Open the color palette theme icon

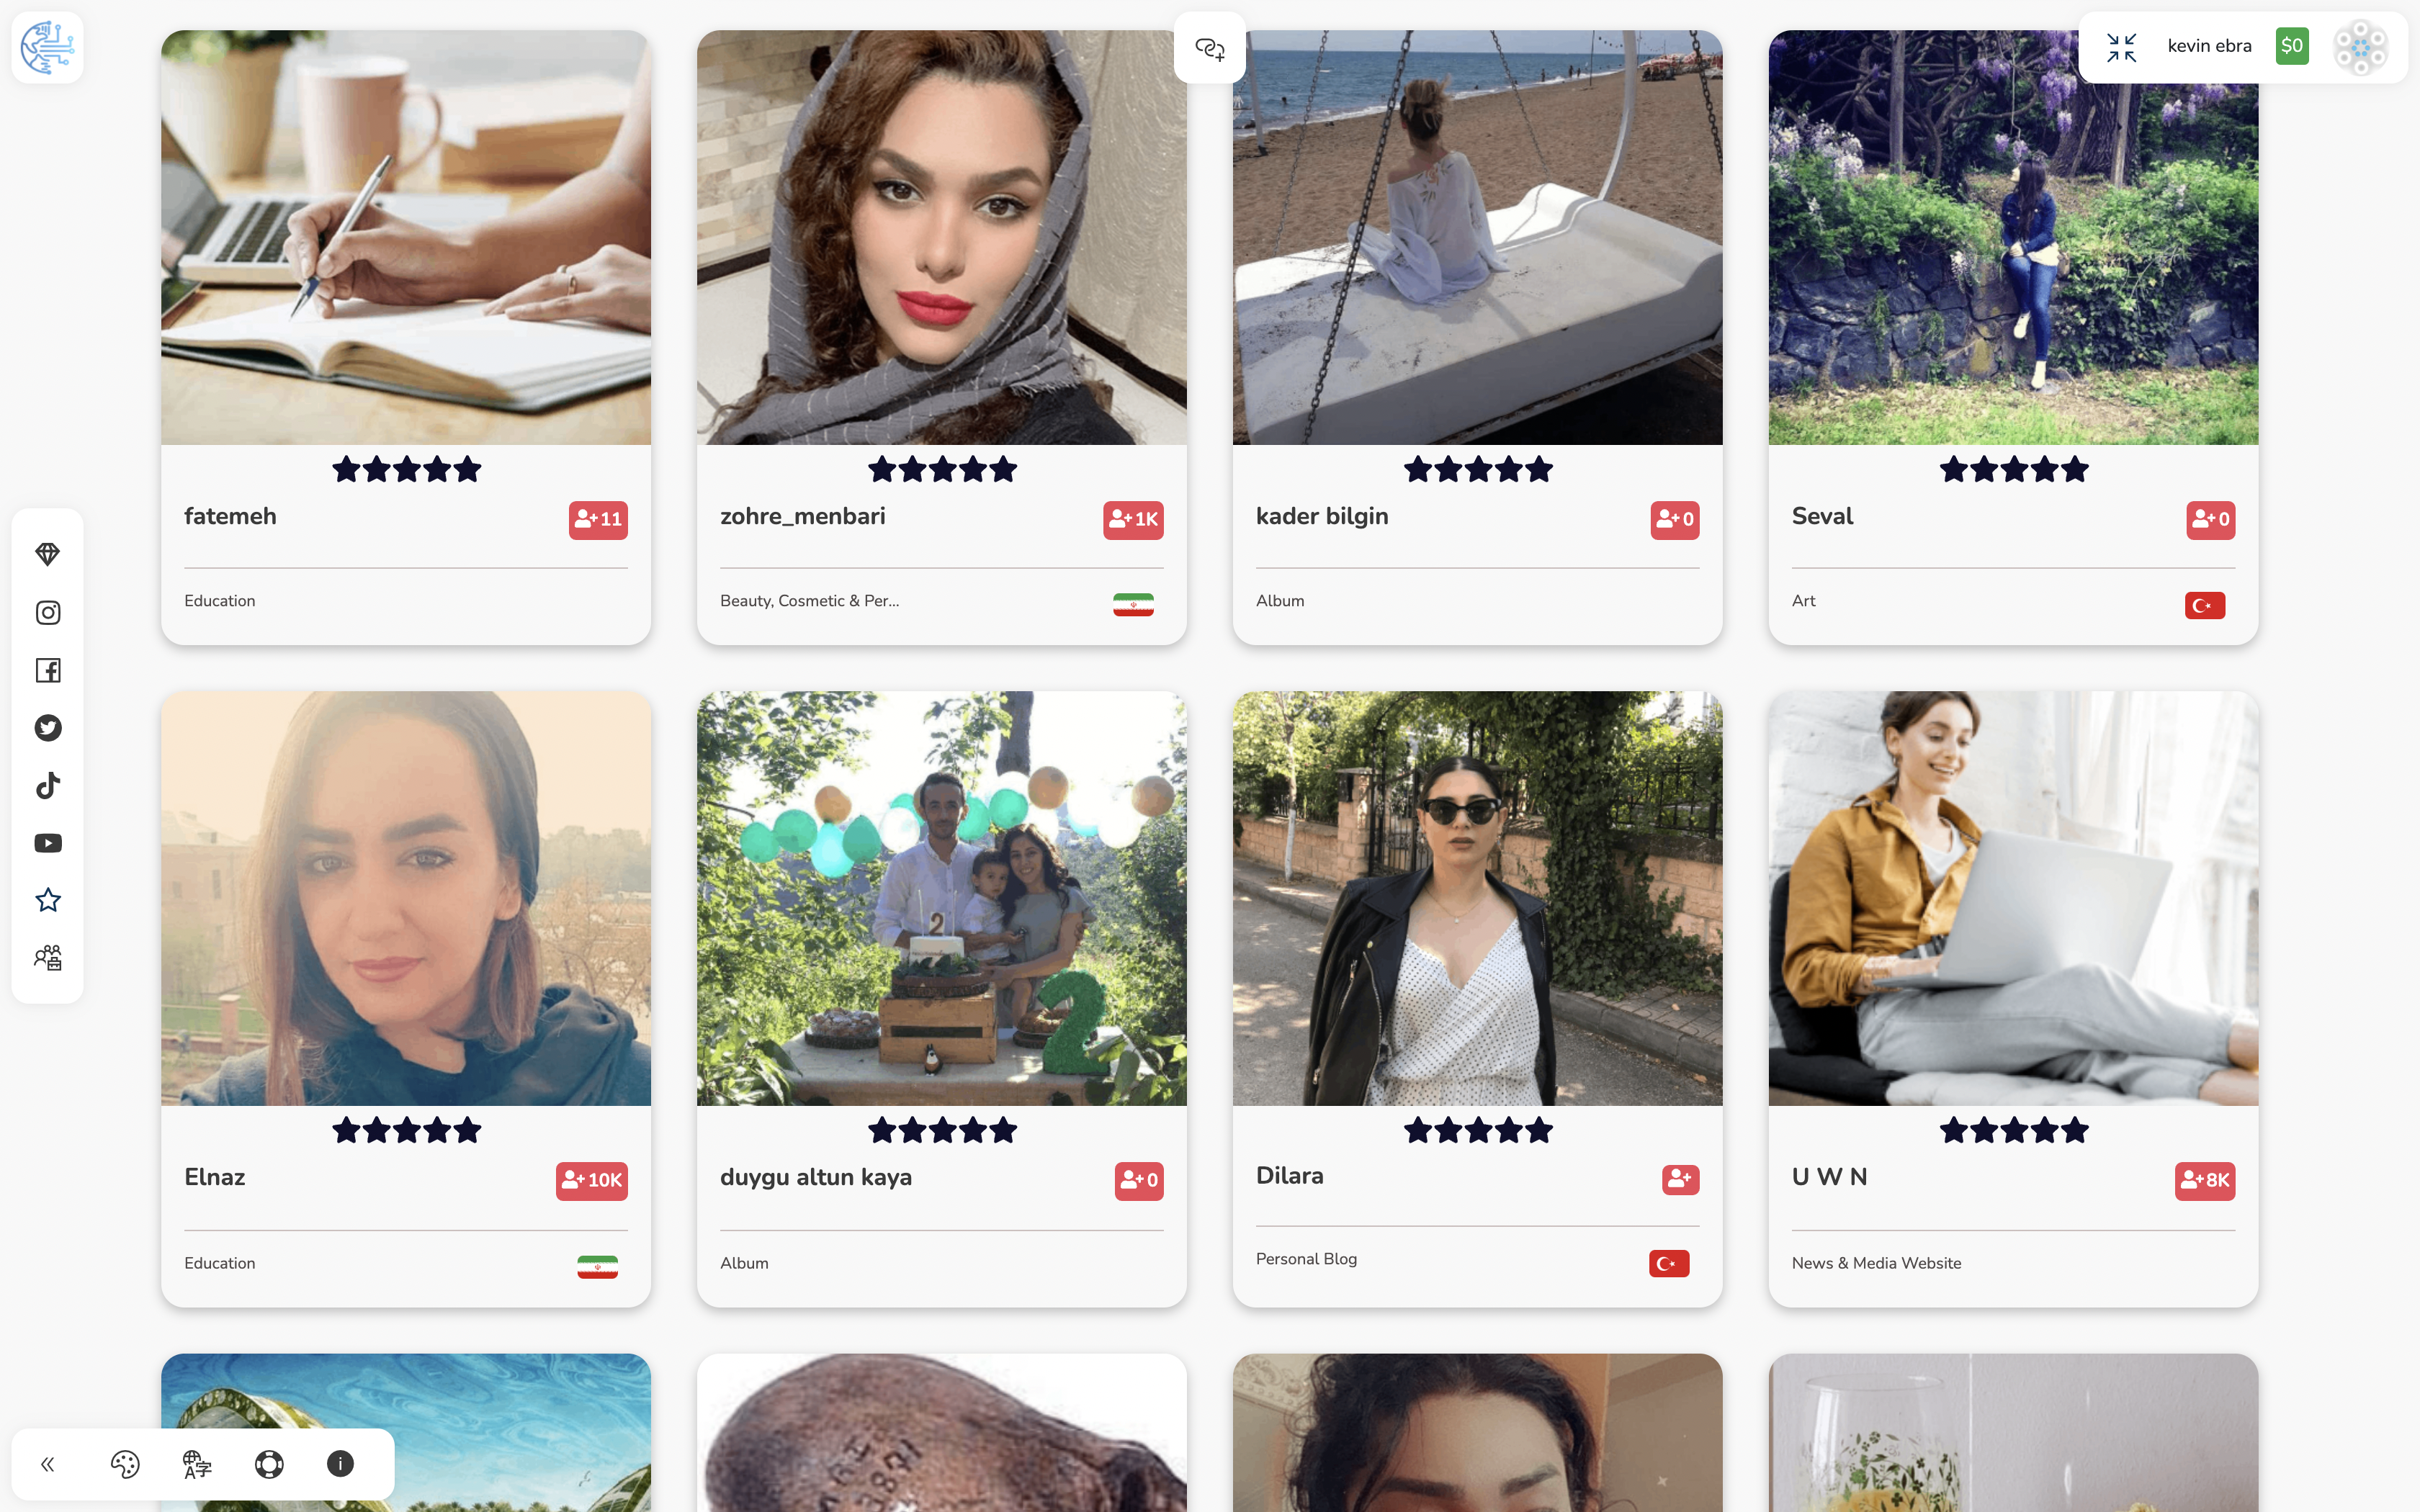(x=125, y=1464)
